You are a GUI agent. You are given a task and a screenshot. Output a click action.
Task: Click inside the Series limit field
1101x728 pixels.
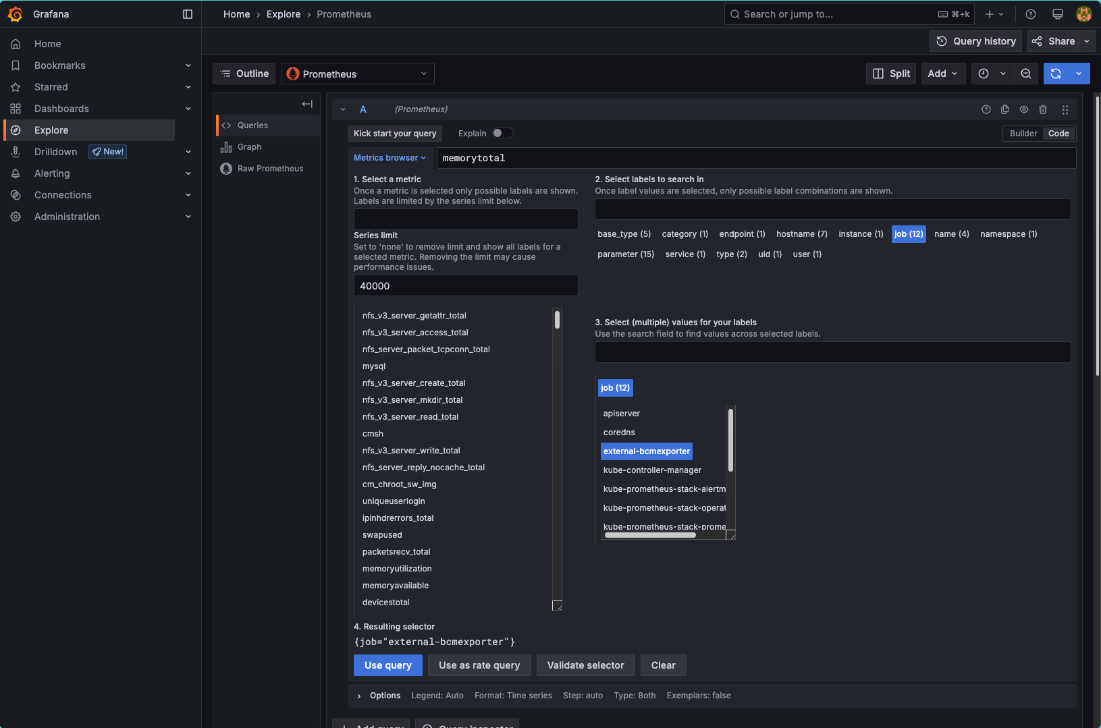click(x=465, y=285)
